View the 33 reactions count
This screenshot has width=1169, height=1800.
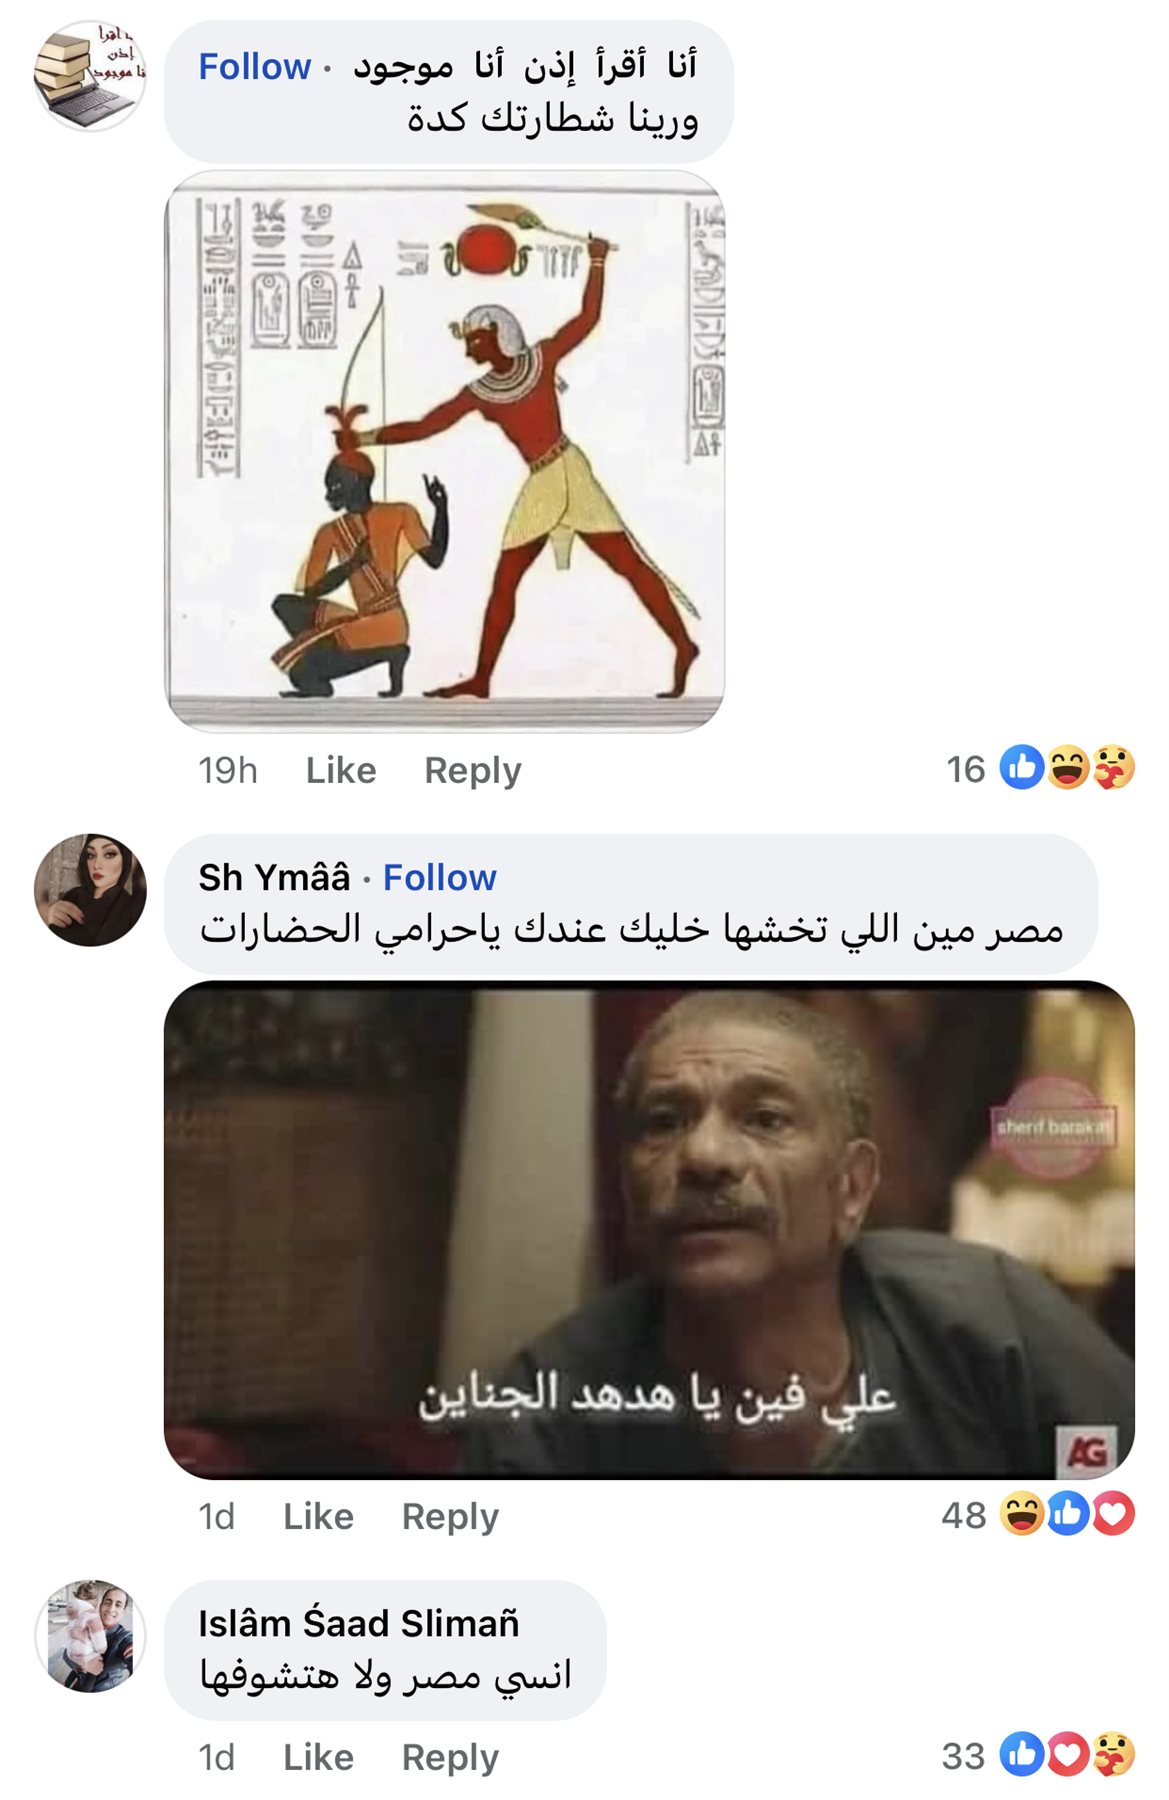(x=963, y=1756)
